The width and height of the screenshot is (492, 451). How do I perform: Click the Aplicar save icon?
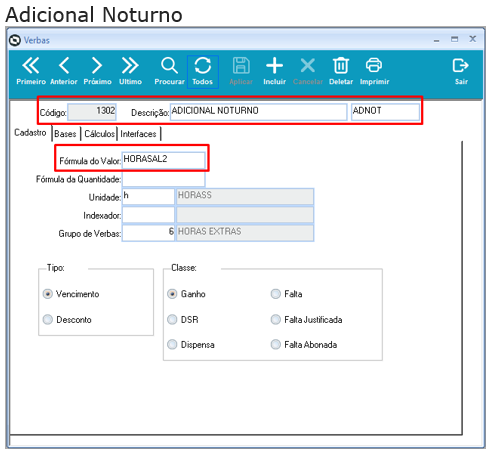[241, 71]
